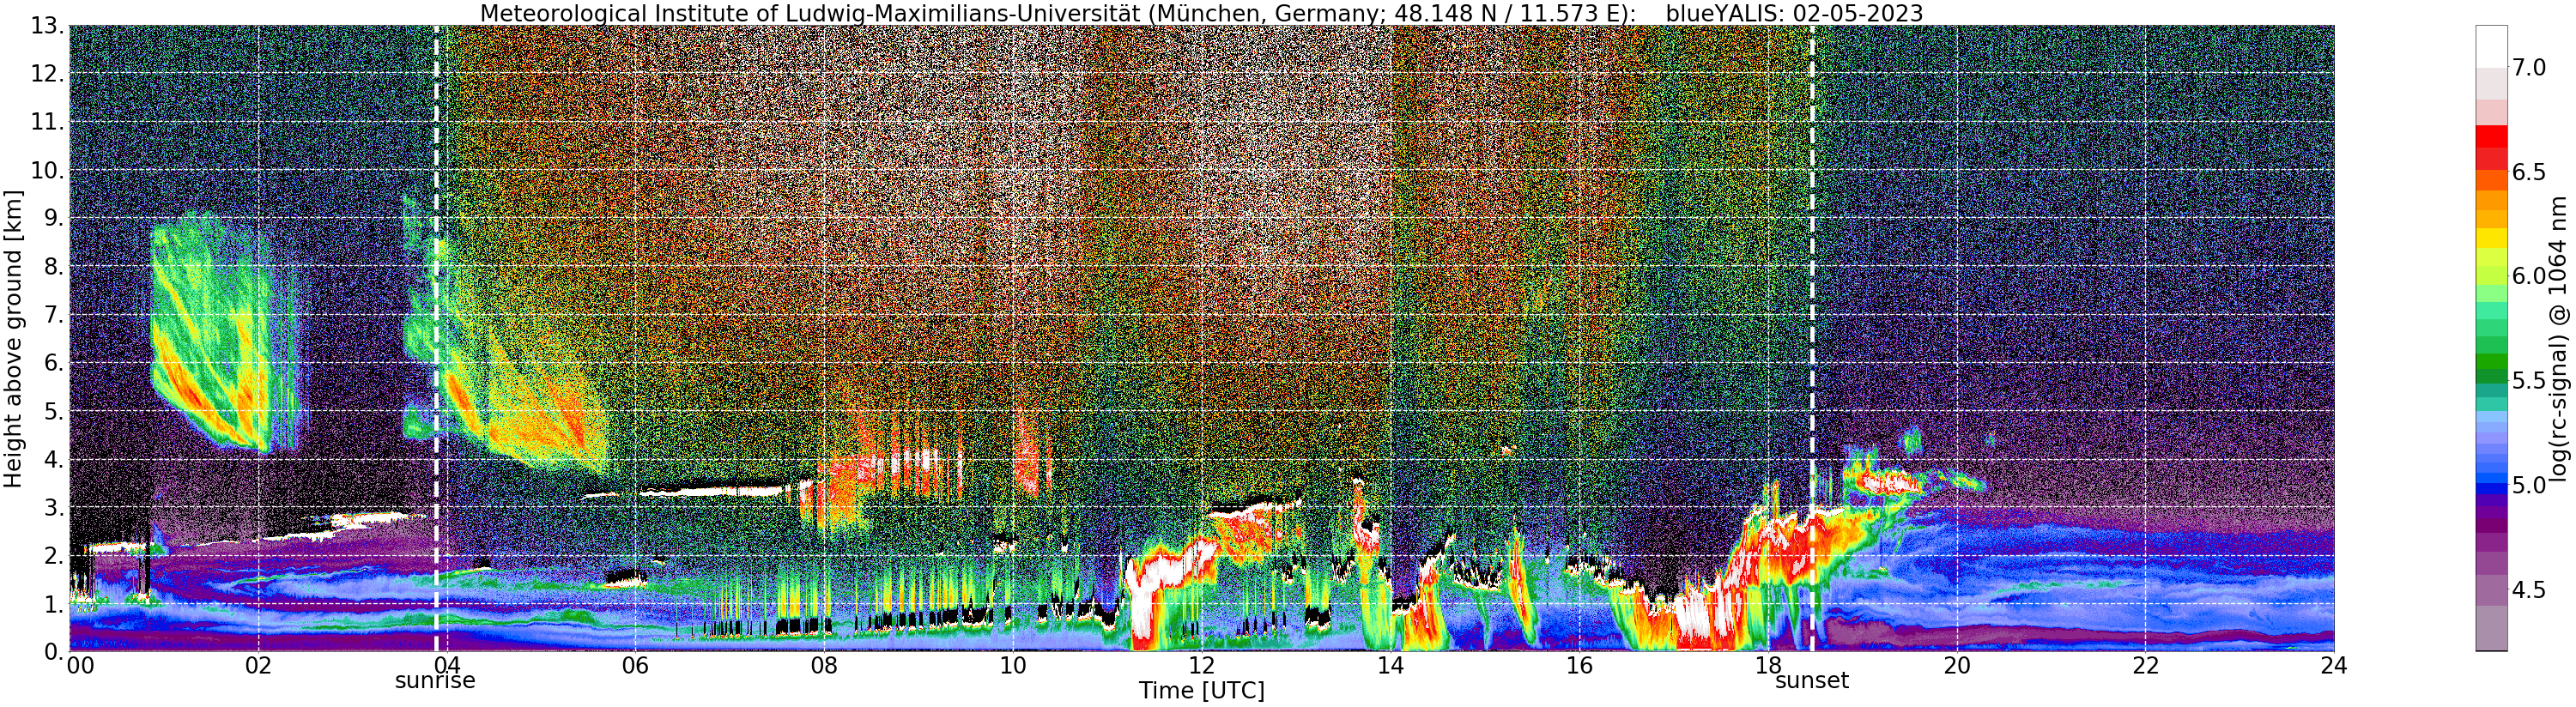Click the '3.' height axis tick label
The image size is (2576, 707).
54,507
